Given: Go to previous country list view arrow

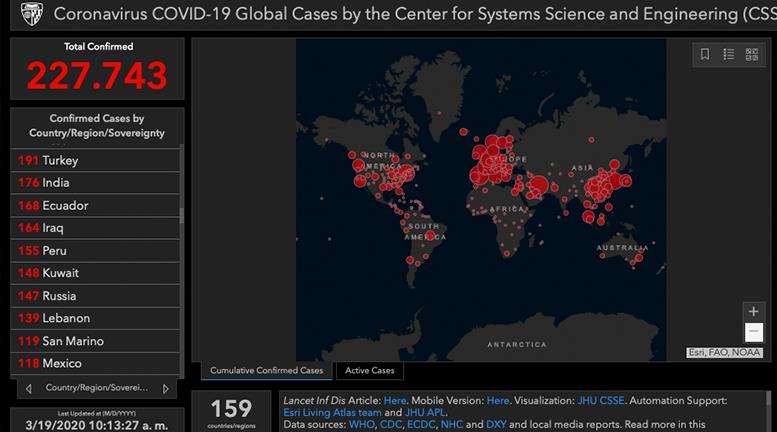Looking at the screenshot, I should pyautogui.click(x=29, y=389).
